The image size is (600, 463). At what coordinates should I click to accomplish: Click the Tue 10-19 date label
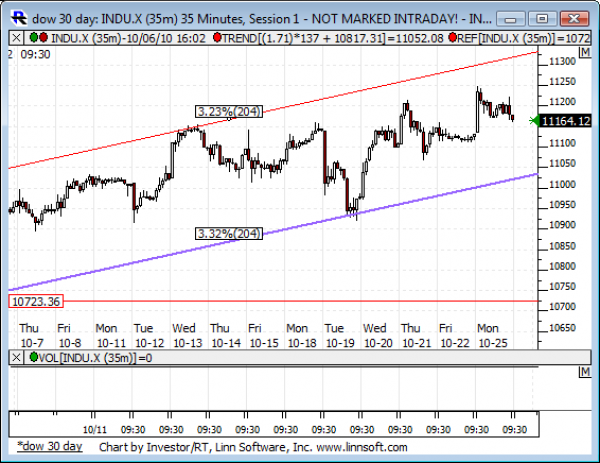point(340,336)
